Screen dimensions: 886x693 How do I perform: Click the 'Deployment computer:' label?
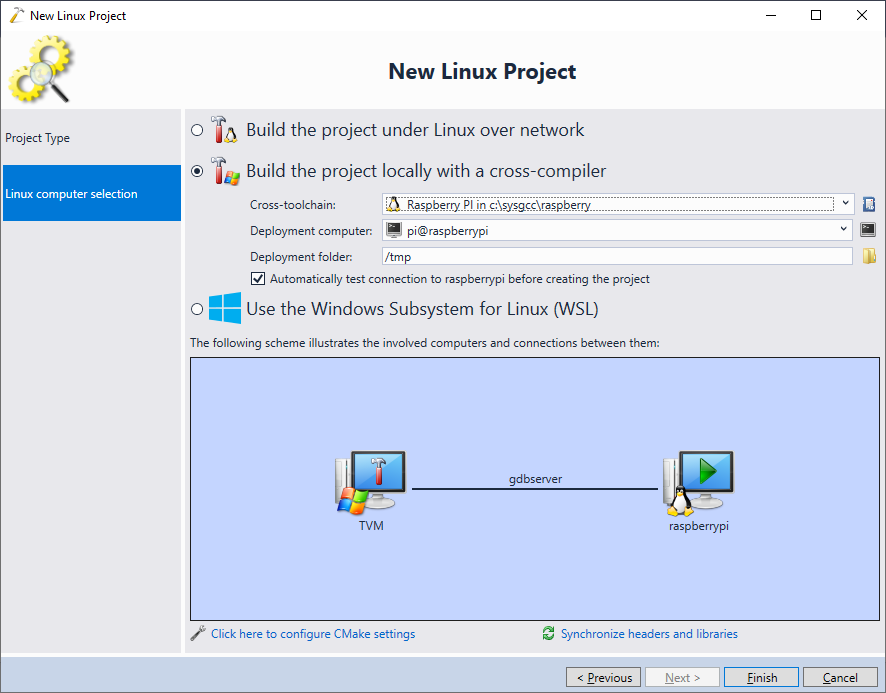(311, 231)
